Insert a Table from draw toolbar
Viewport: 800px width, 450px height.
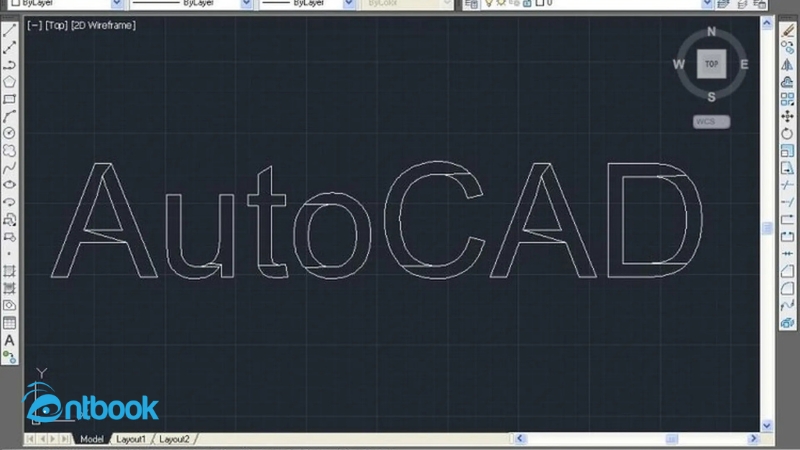click(9, 322)
